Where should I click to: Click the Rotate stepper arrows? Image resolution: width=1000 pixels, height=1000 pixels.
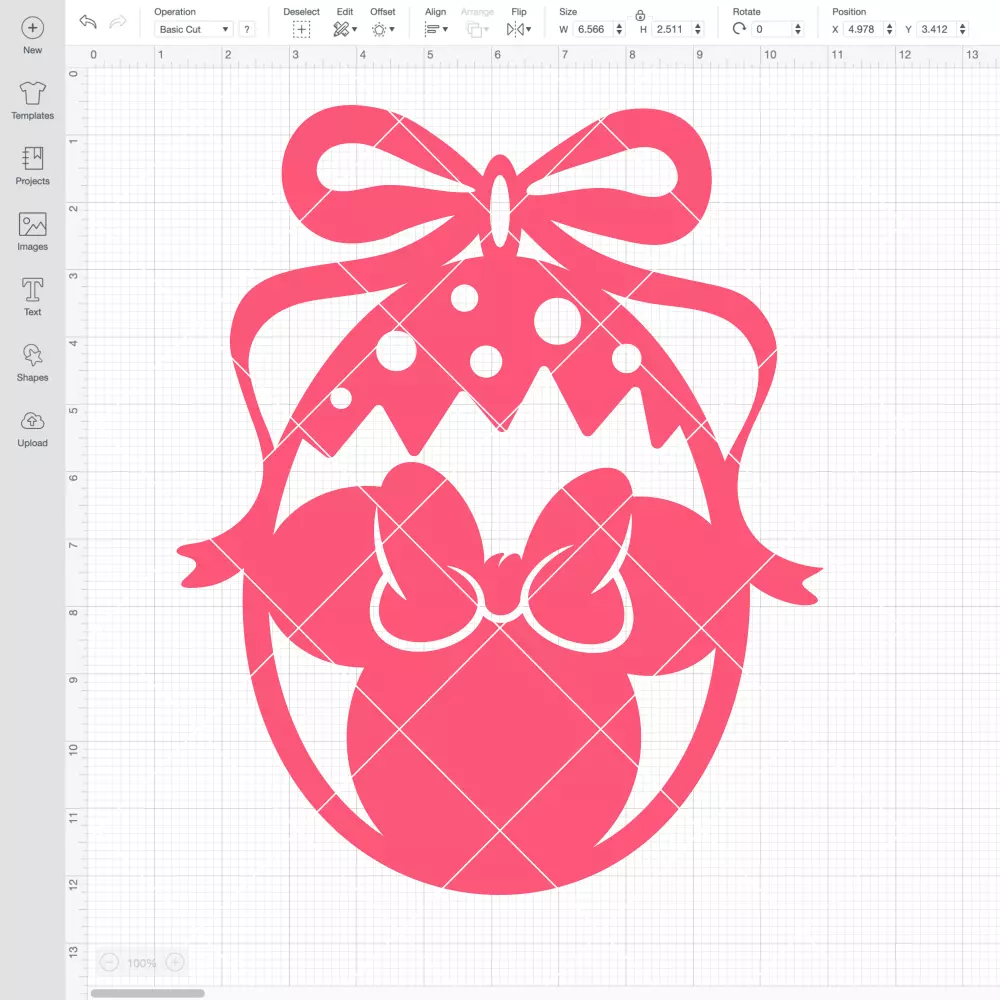(797, 29)
